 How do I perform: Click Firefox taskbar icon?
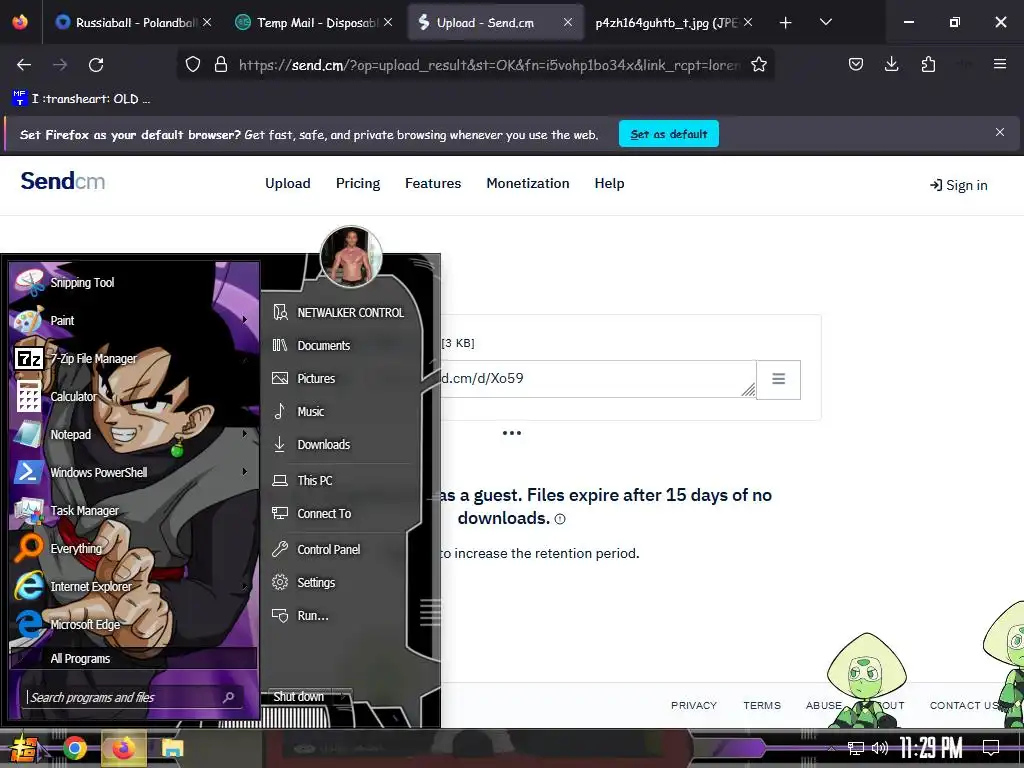coord(123,748)
